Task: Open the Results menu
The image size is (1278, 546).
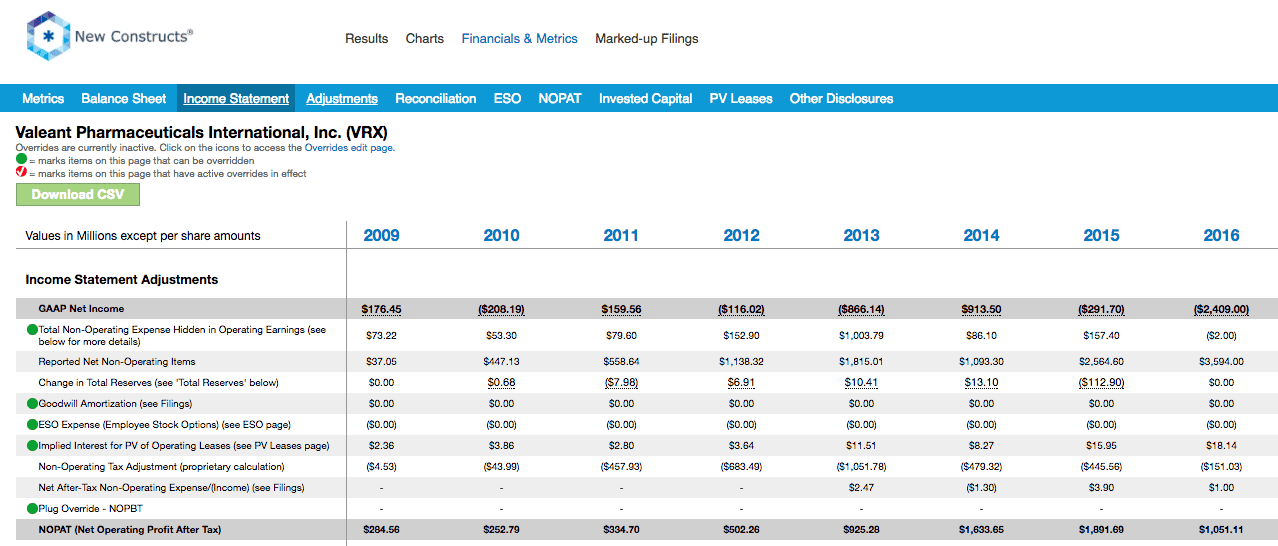Action: pyautogui.click(x=366, y=39)
